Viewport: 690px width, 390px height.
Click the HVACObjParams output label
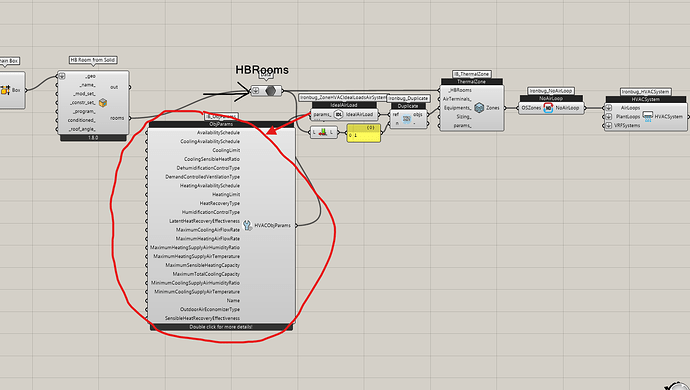click(272, 225)
